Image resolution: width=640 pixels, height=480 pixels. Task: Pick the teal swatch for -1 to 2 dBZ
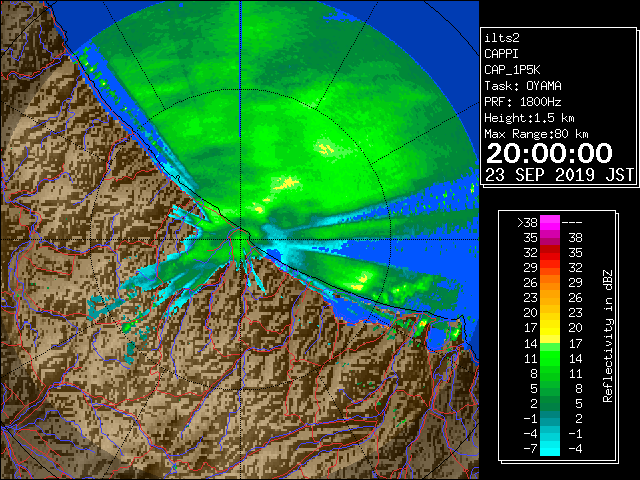[x=550, y=418]
